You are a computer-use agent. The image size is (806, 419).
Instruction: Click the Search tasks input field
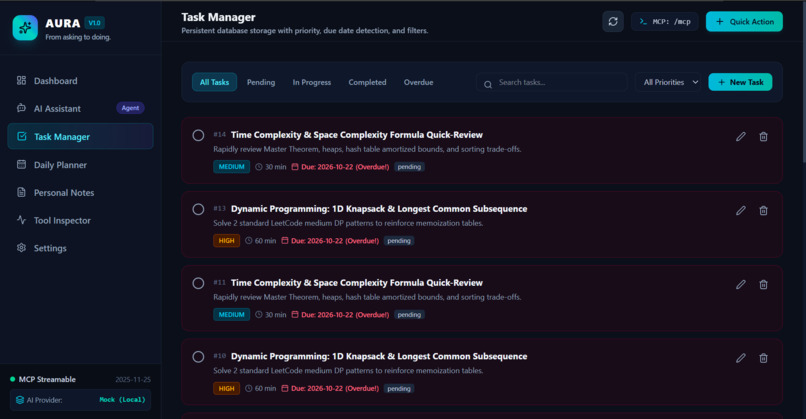tap(552, 82)
